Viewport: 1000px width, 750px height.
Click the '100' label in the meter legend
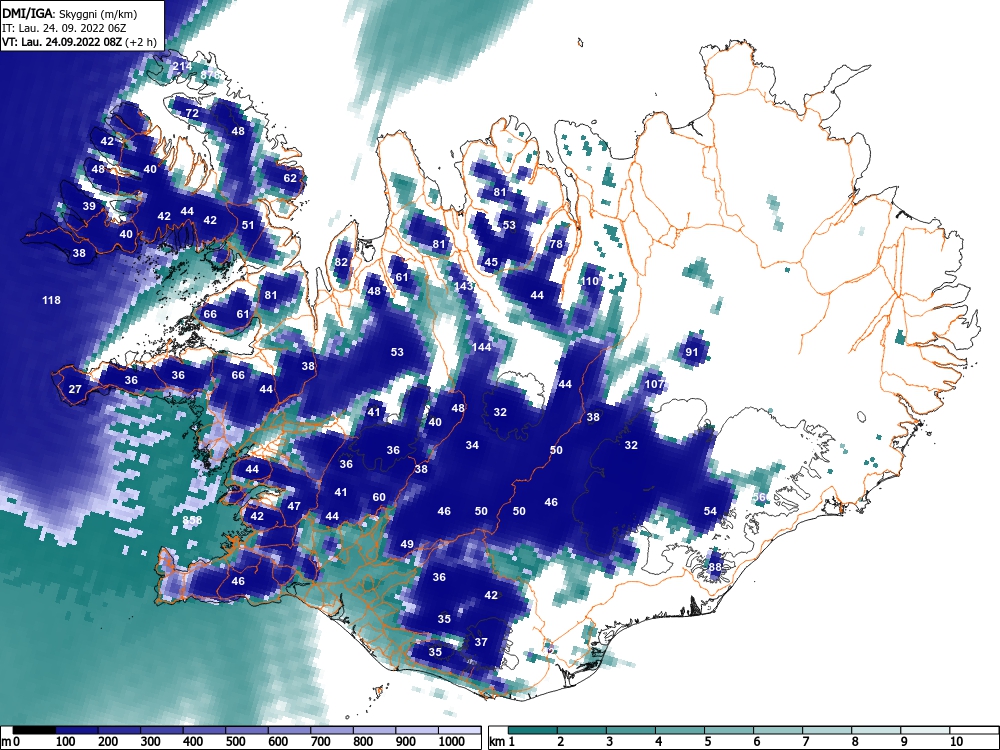pos(66,742)
